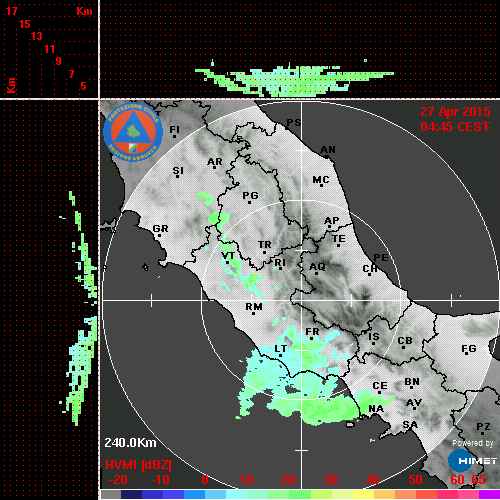Image resolution: width=500 pixels, height=500 pixels.
Task: Click the Powered by text
Action: (473, 443)
